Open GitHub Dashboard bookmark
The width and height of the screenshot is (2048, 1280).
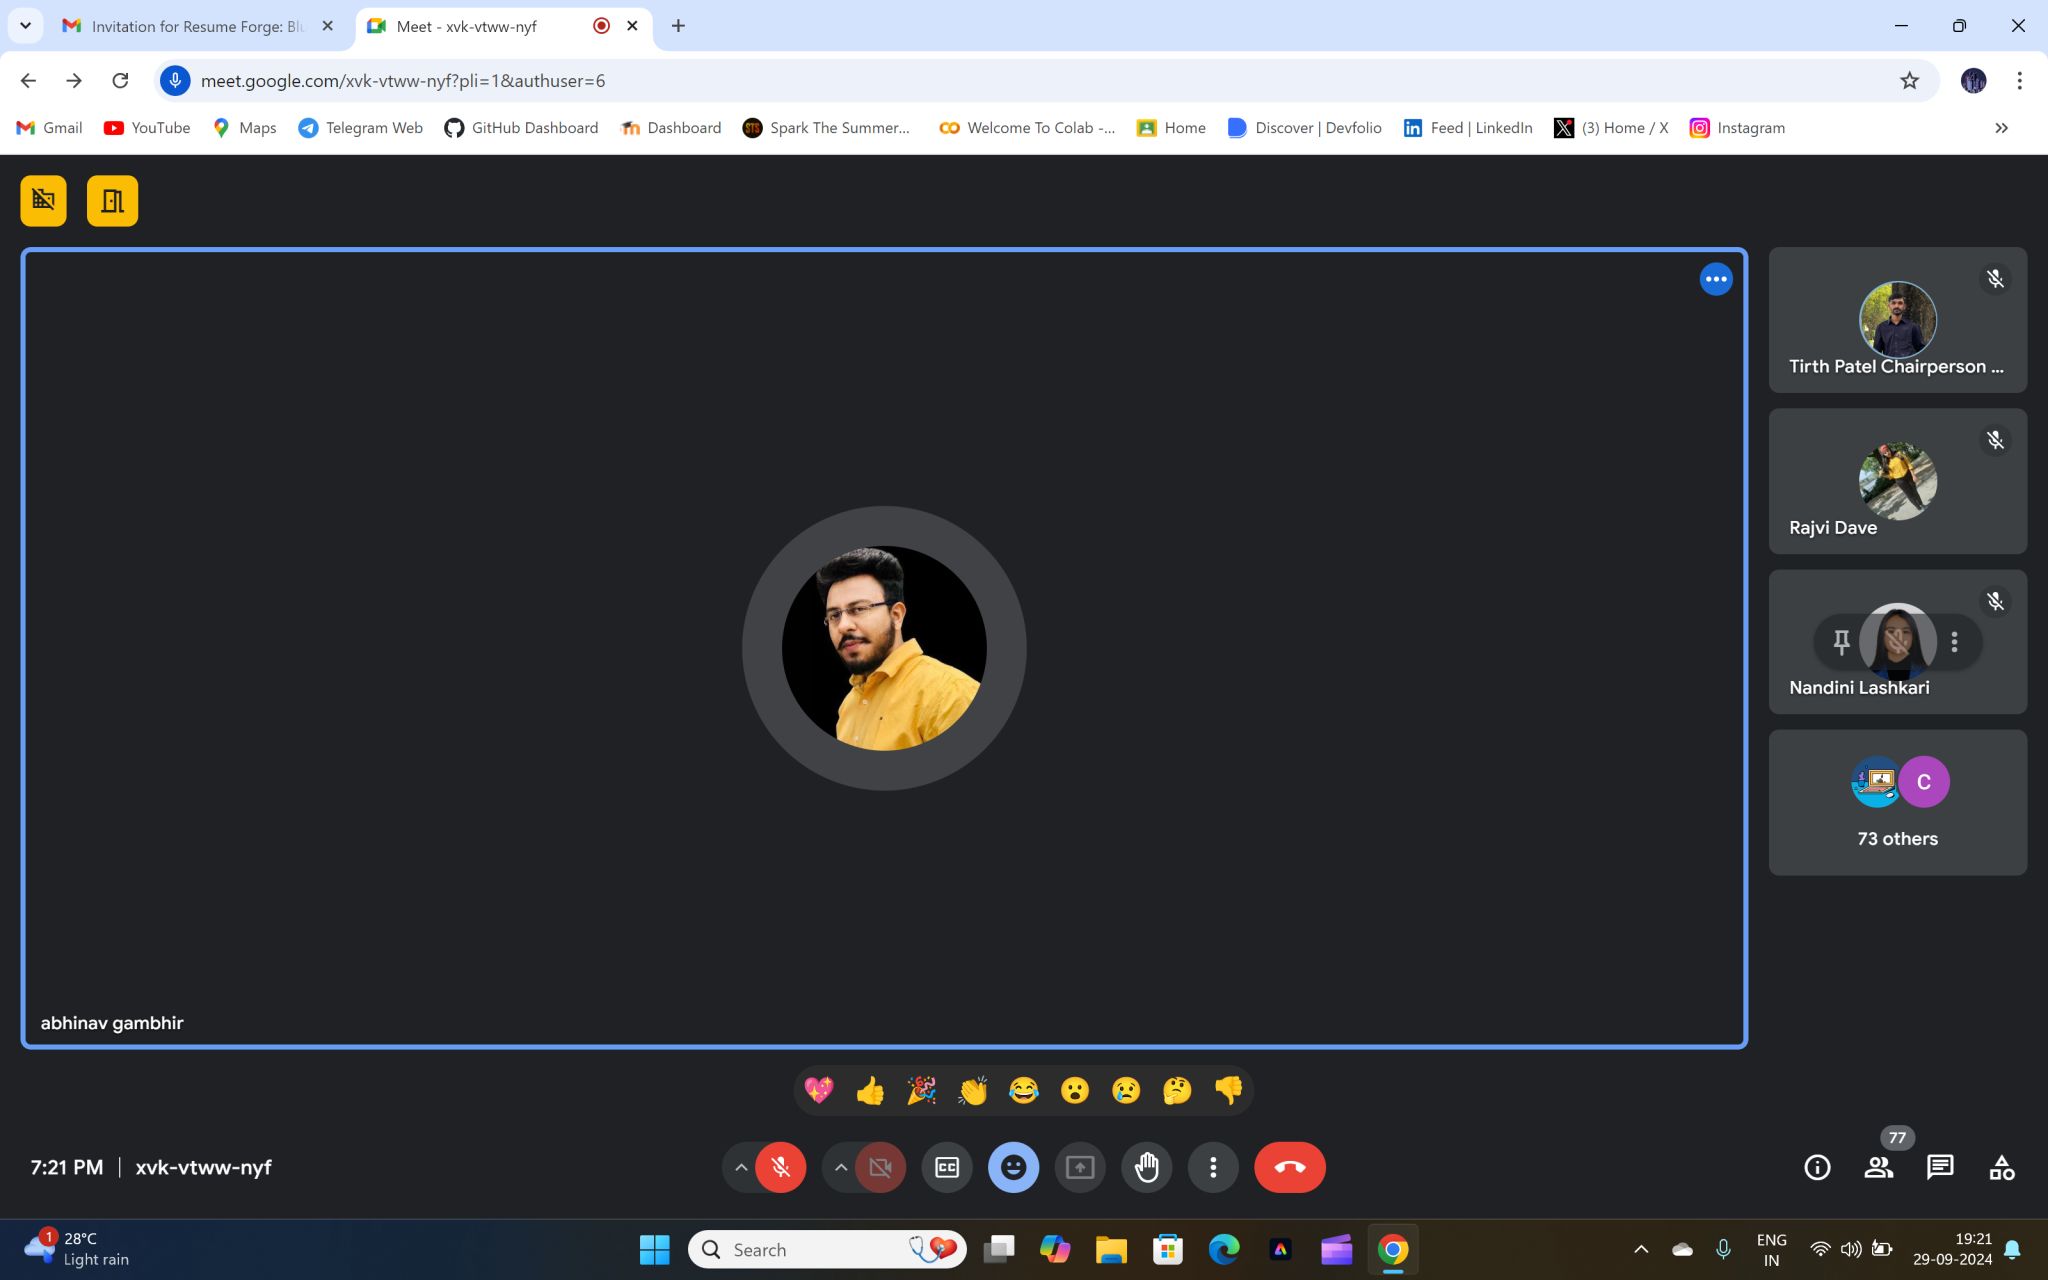pos(521,128)
